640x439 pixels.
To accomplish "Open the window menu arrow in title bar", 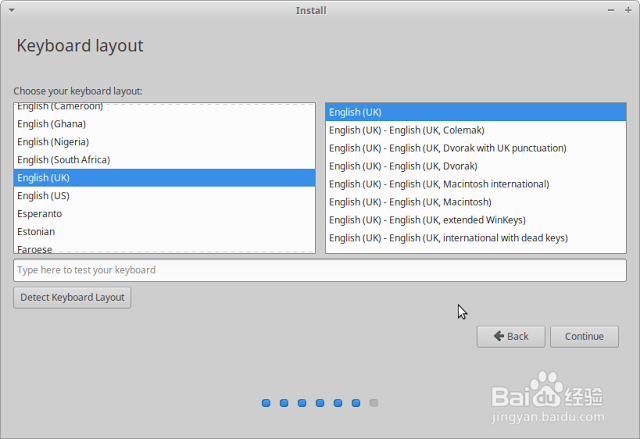I will pyautogui.click(x=12, y=10).
